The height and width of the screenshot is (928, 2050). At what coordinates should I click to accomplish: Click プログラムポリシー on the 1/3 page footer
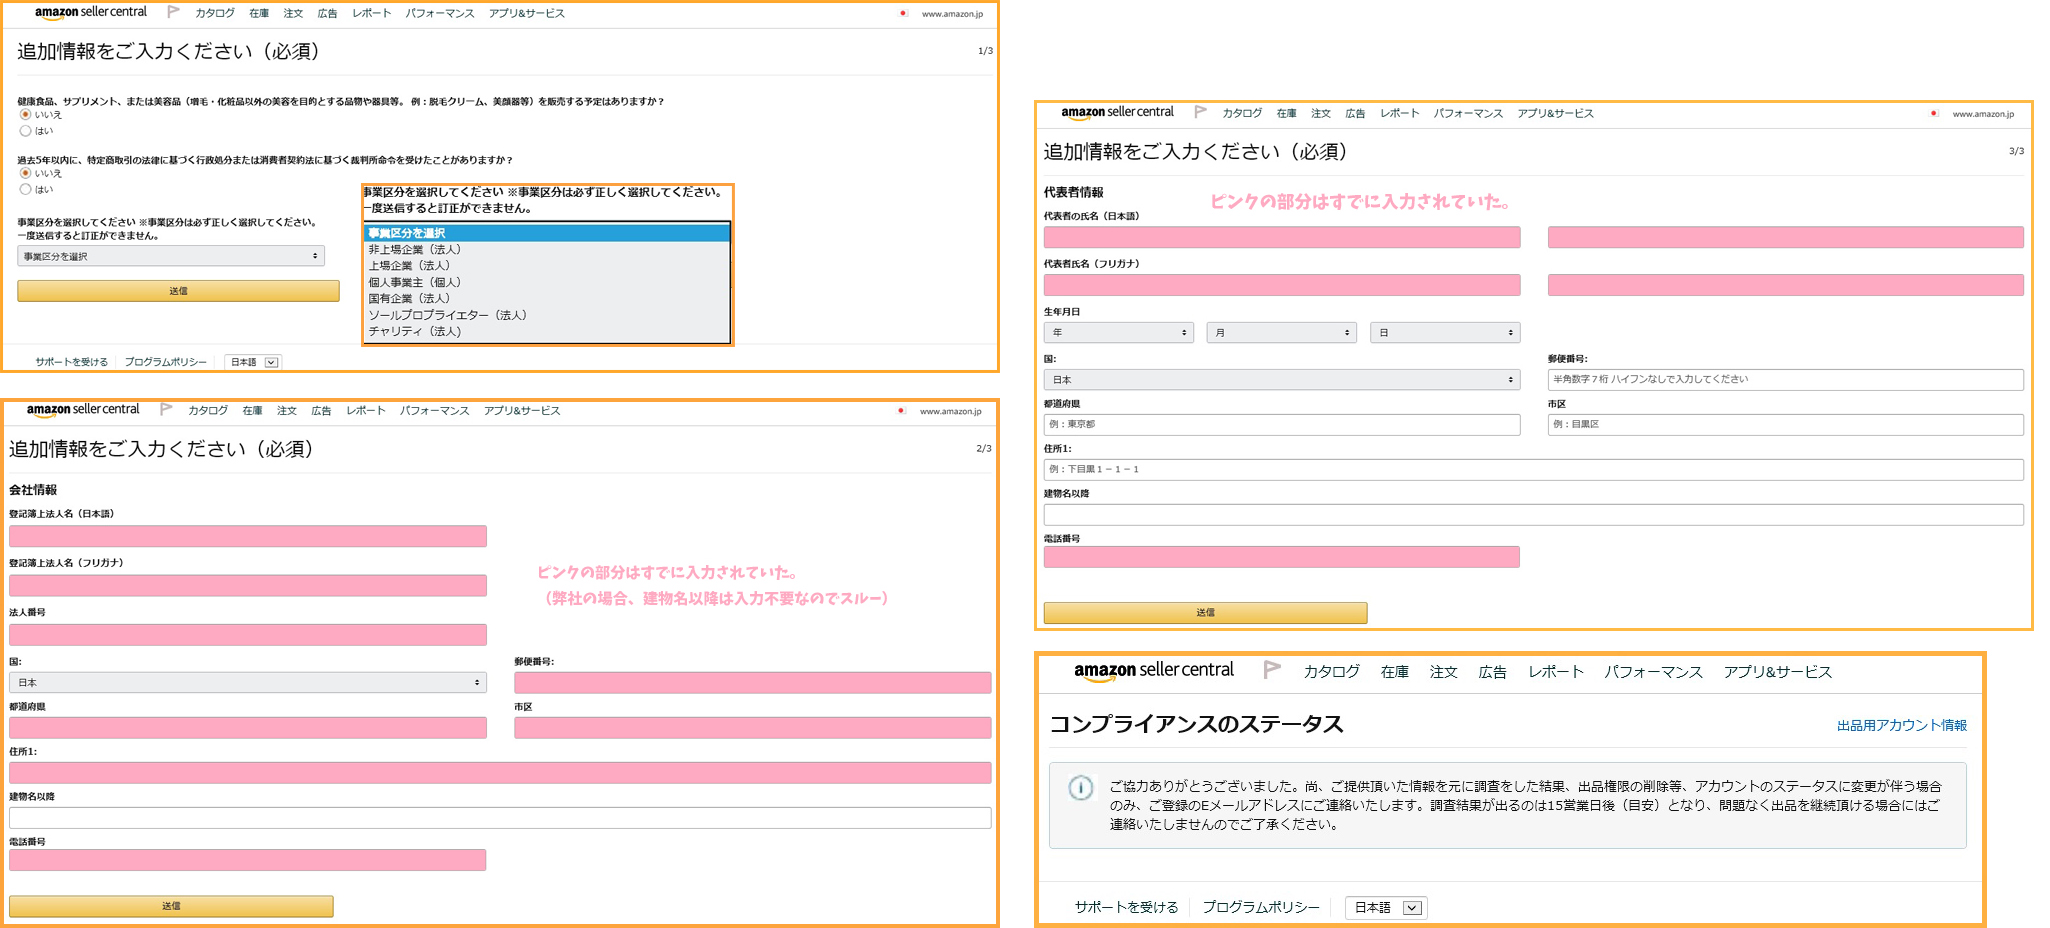166,362
